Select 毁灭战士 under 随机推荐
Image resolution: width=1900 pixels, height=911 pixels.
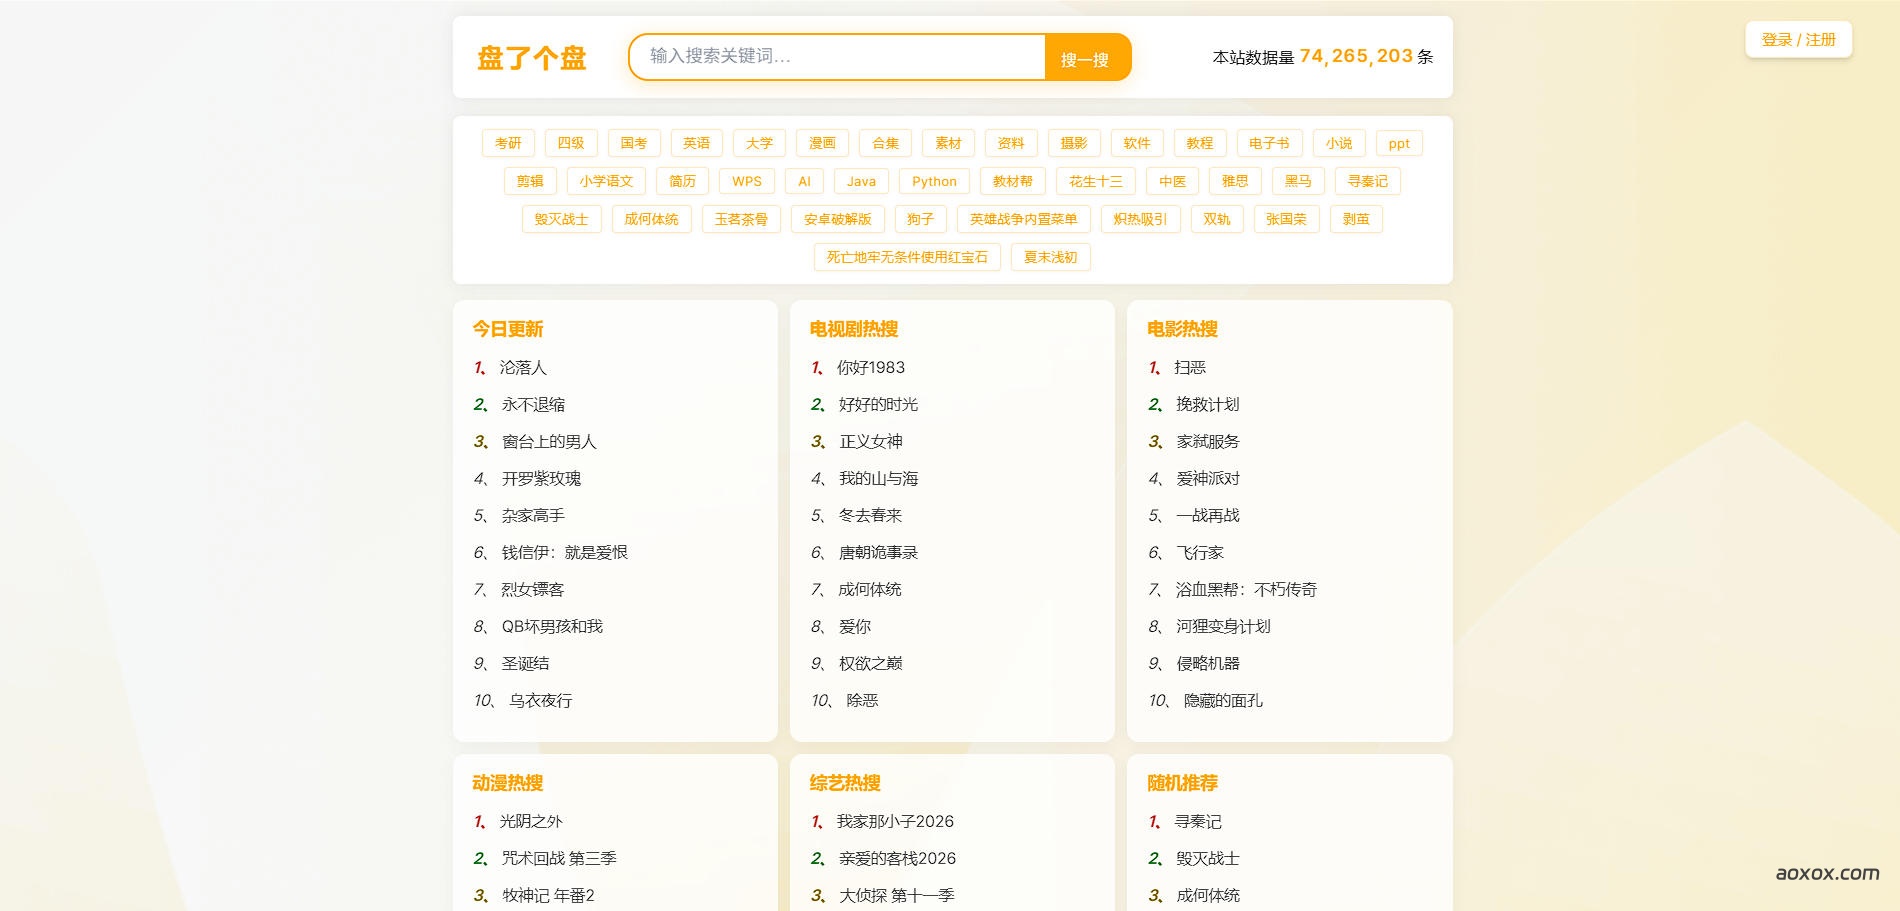click(1206, 858)
